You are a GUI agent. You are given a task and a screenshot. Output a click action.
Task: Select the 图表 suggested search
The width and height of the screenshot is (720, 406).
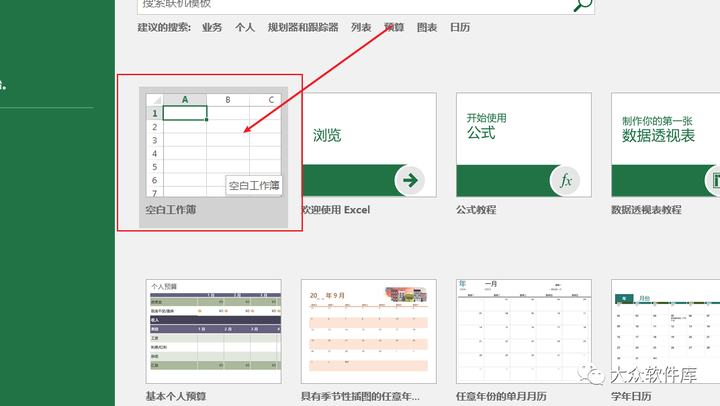coord(427,28)
